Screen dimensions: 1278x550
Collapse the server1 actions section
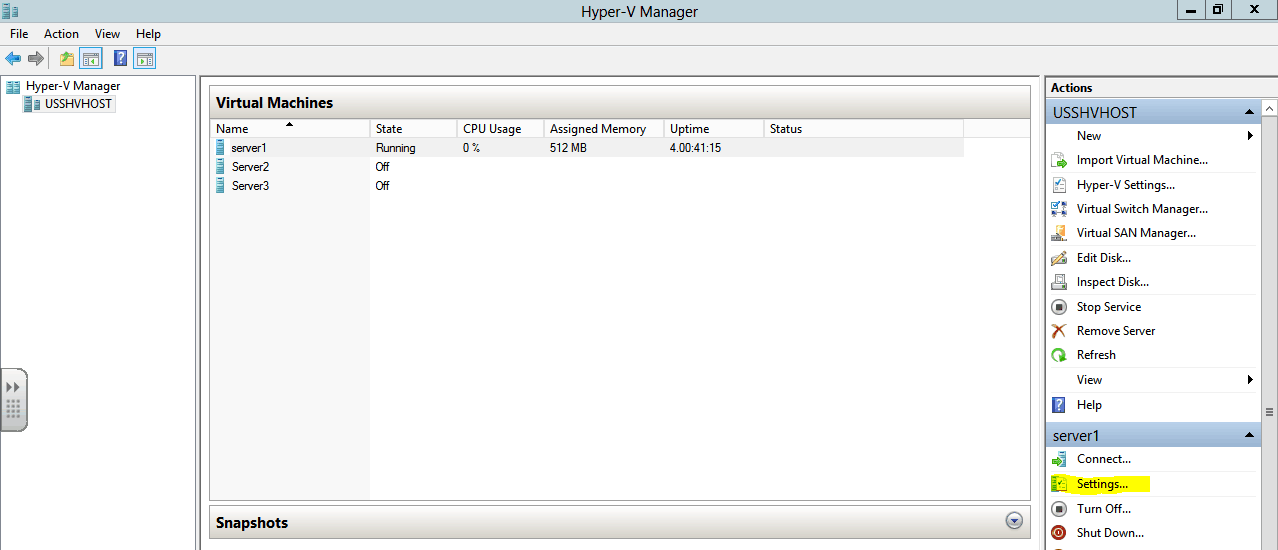coord(1249,435)
